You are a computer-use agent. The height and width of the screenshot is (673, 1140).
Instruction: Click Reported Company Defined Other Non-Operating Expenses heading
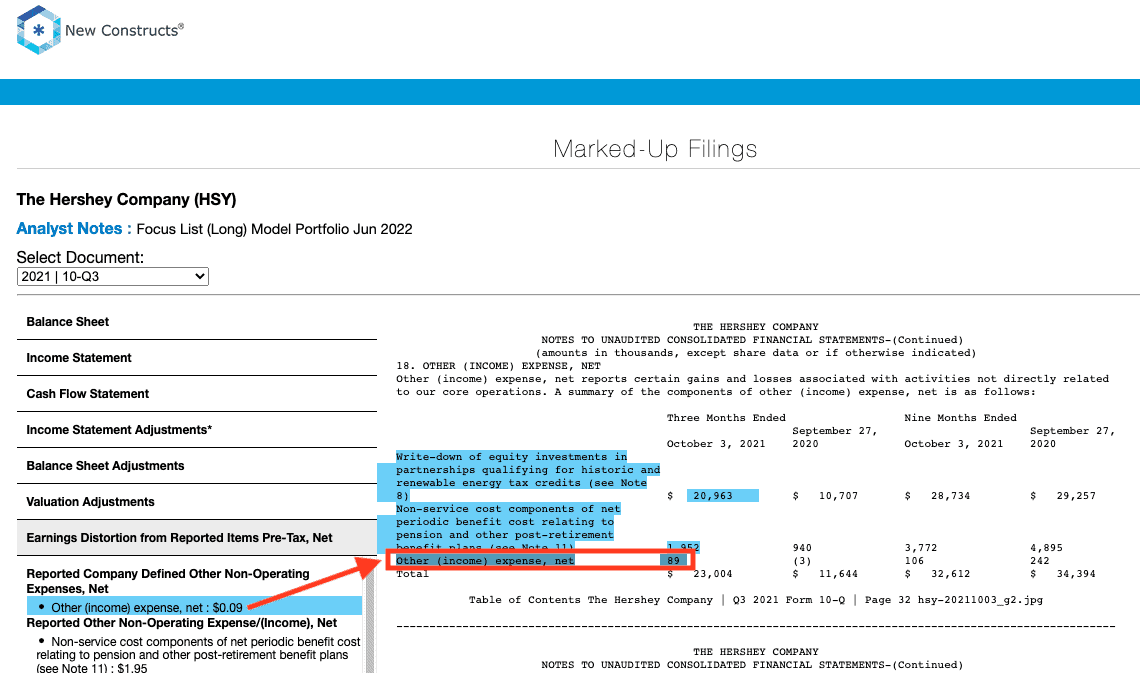168,581
